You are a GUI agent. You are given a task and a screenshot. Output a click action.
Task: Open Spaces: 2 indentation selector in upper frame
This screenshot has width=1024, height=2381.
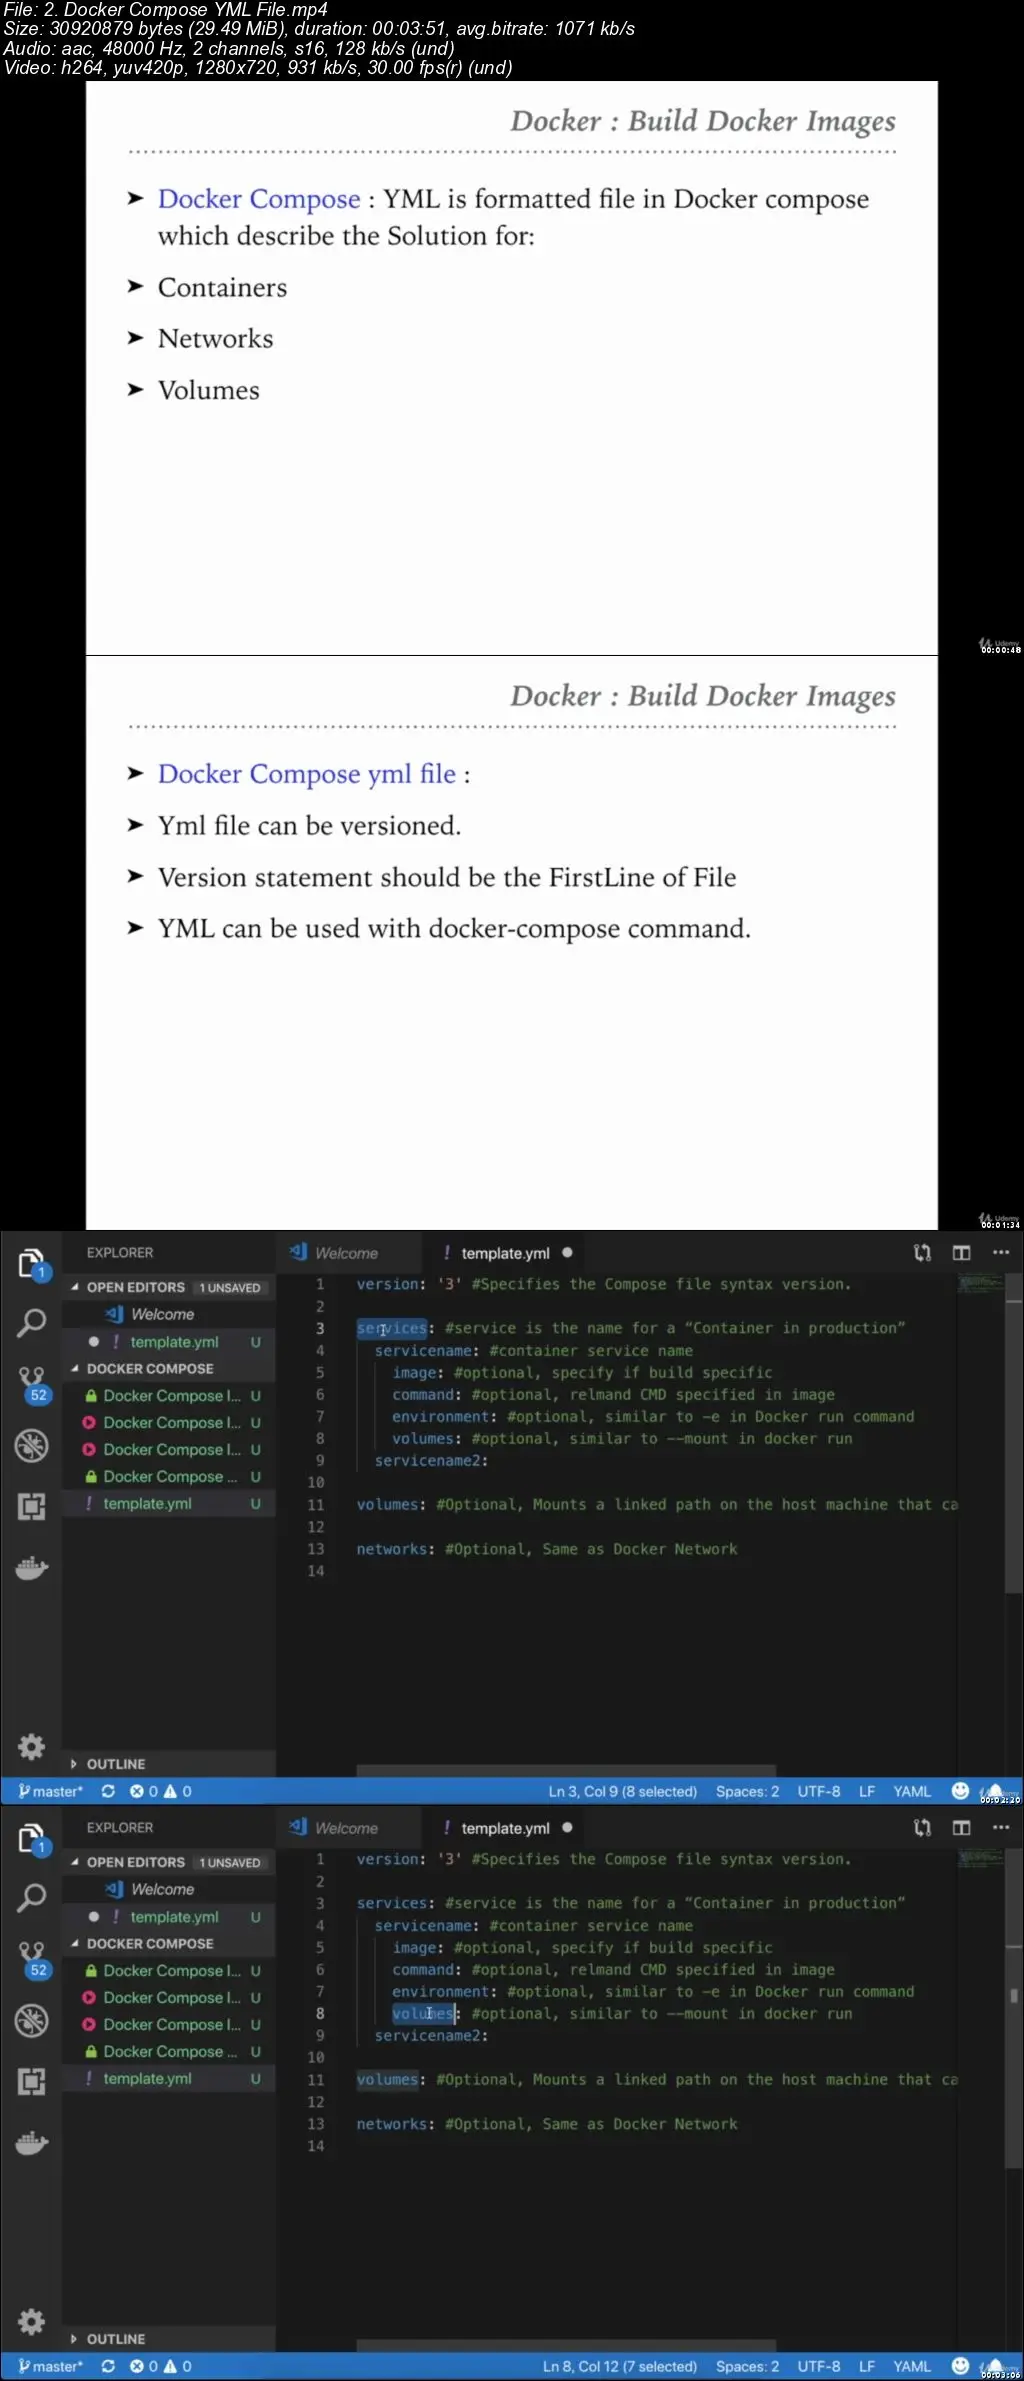[747, 1791]
